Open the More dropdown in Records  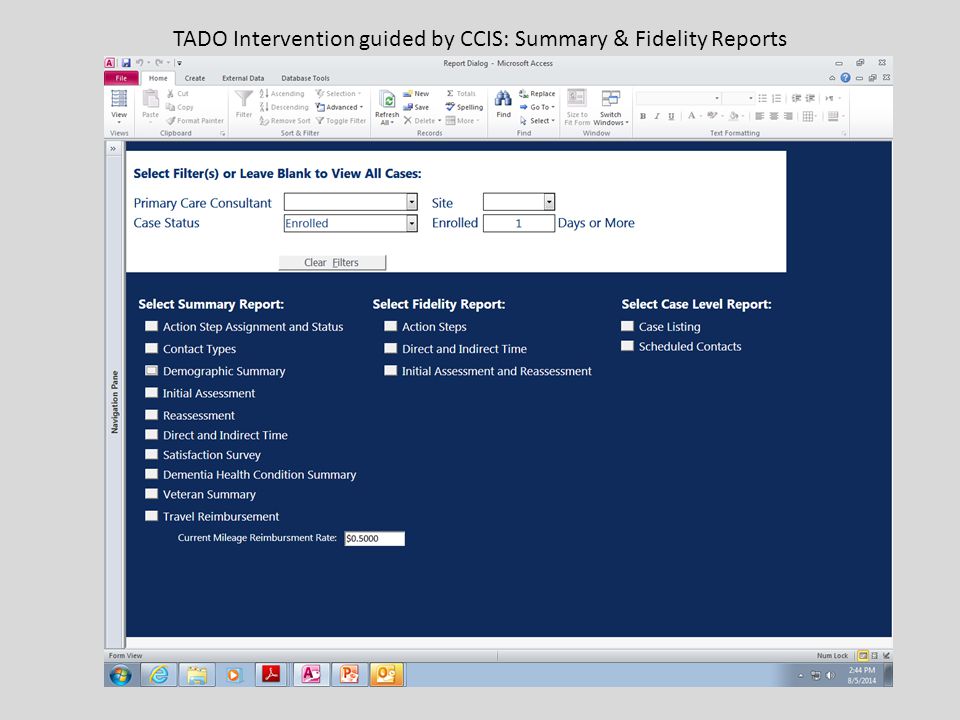(x=462, y=121)
